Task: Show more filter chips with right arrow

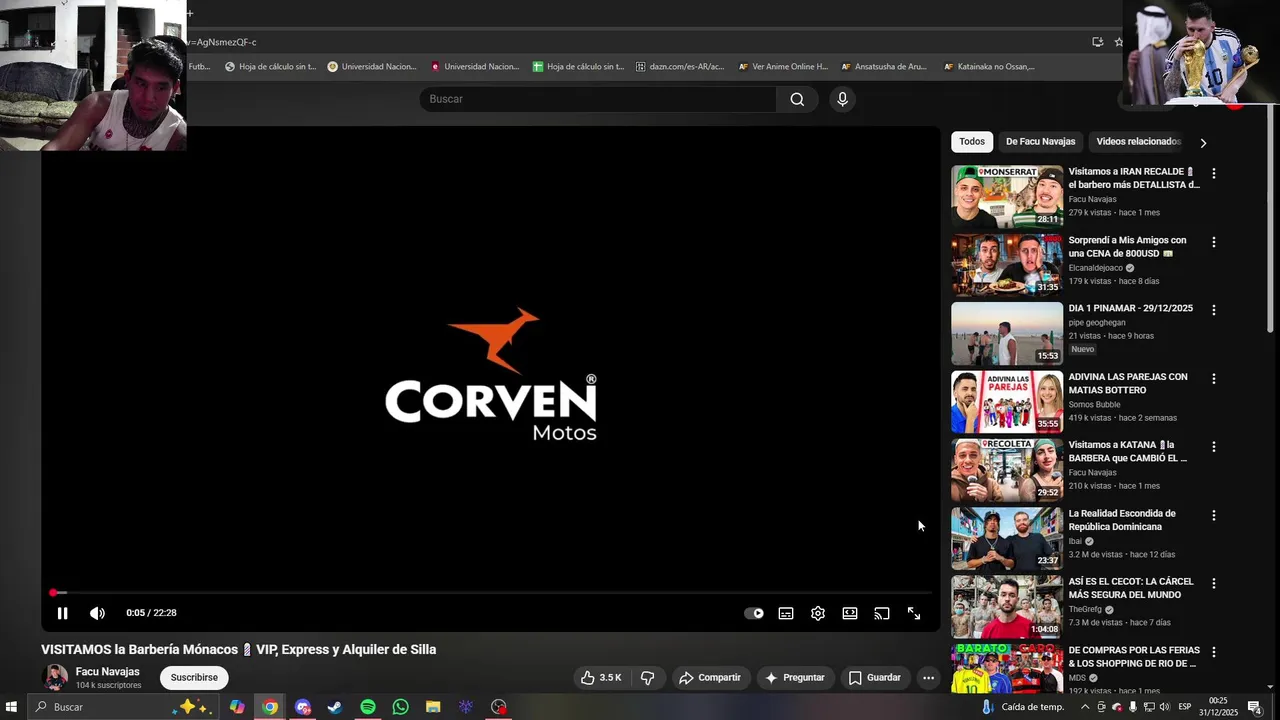Action: pyautogui.click(x=1203, y=143)
